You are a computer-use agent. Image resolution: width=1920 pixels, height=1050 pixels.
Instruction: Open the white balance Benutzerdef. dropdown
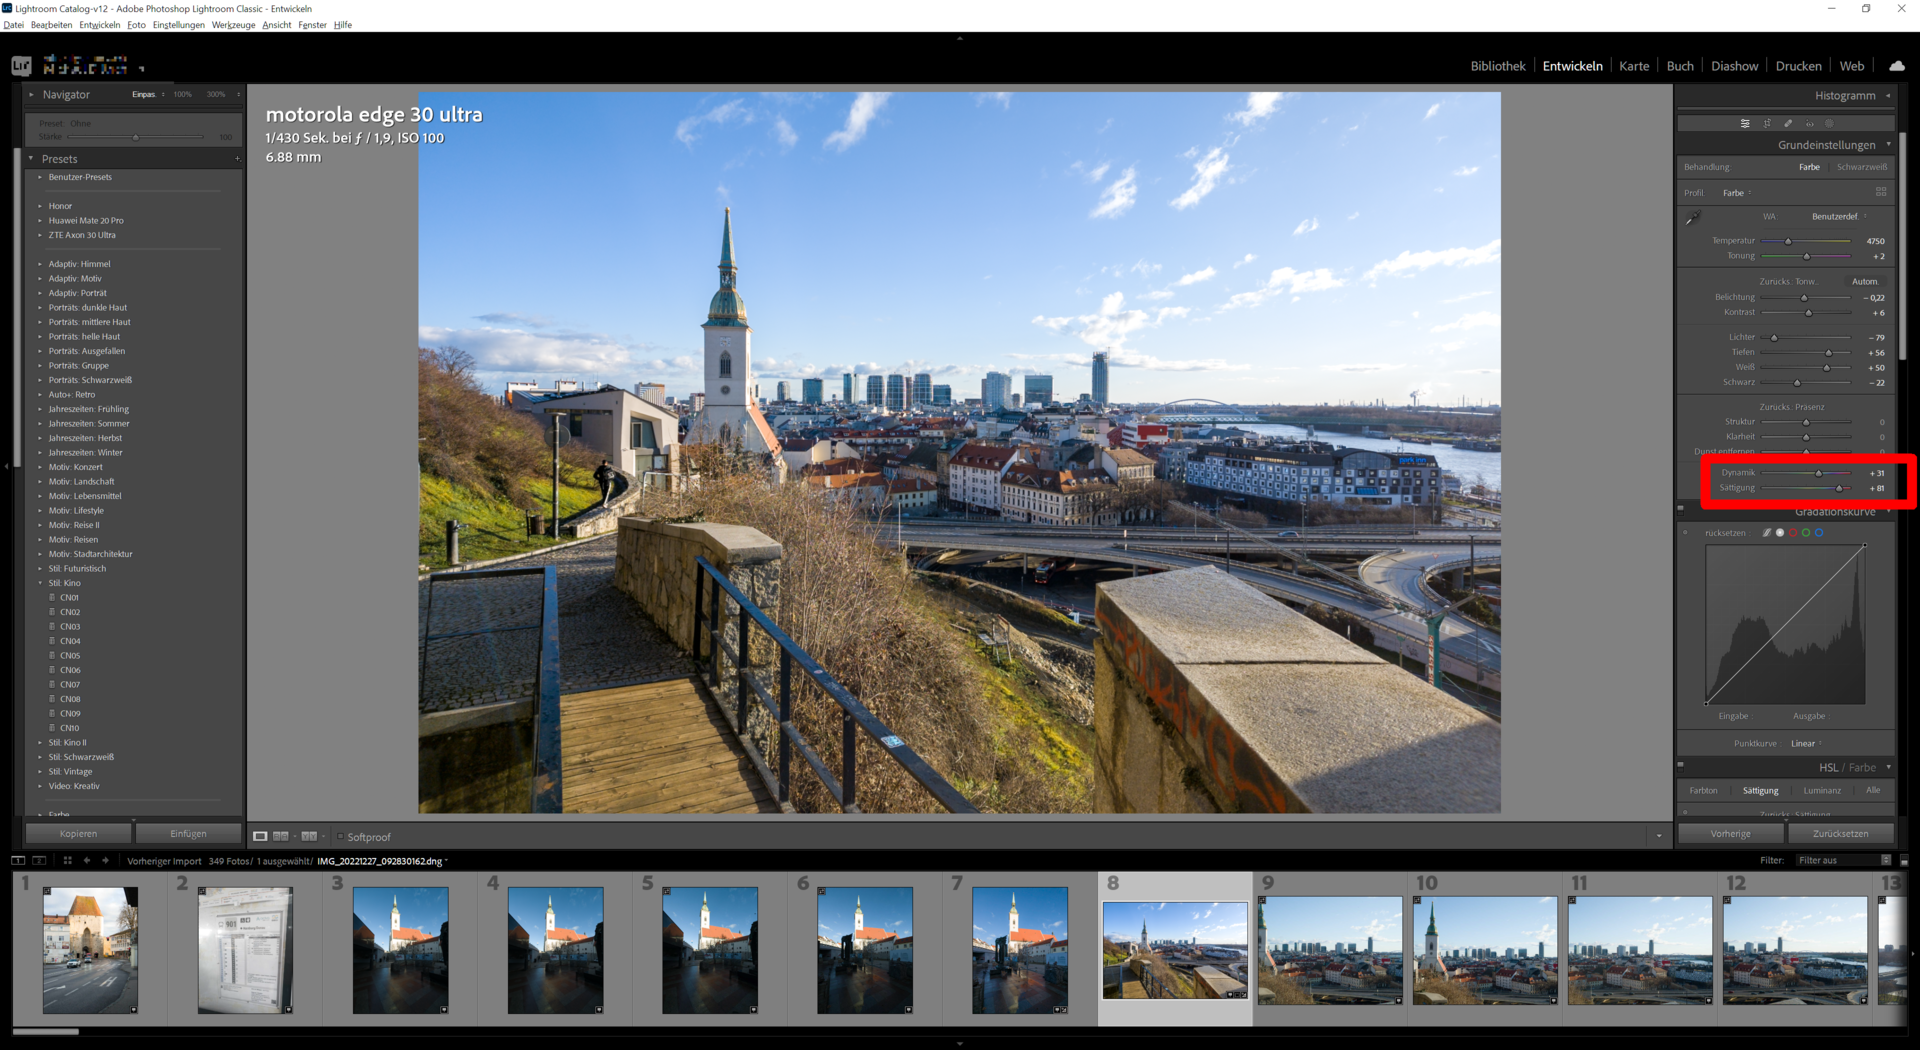[x=1838, y=216]
